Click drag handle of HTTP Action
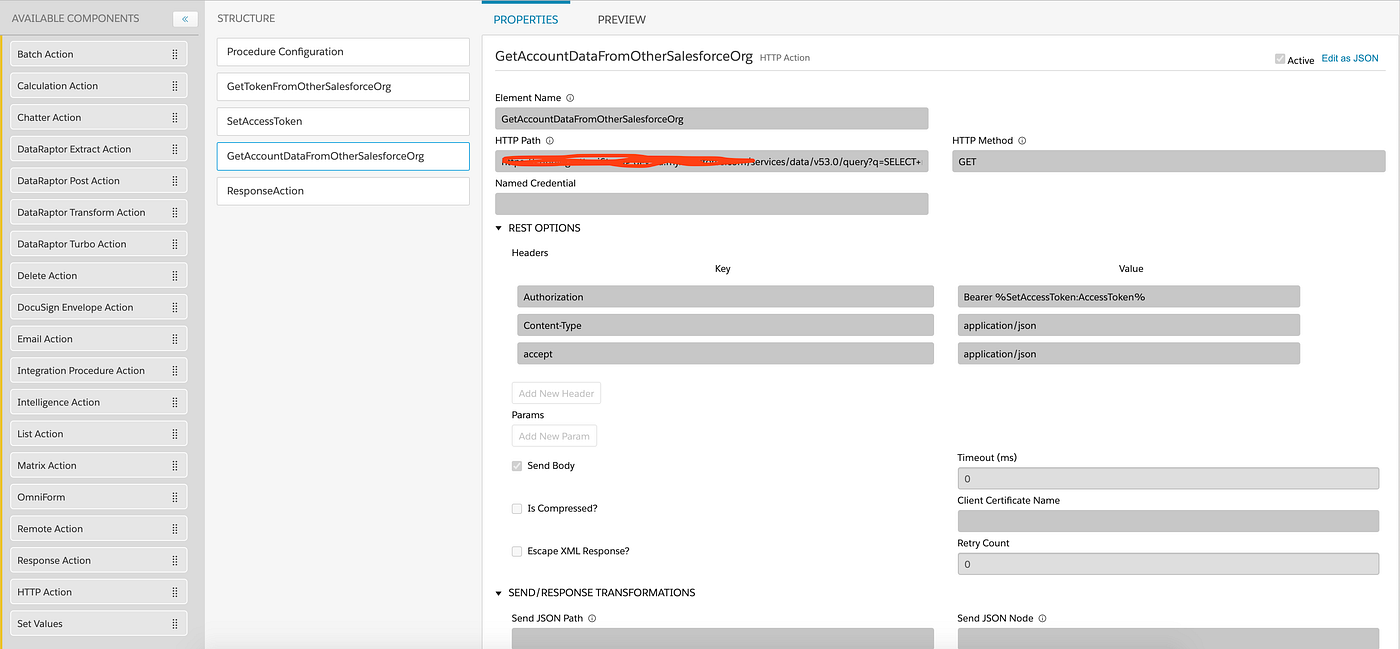 click(x=174, y=592)
